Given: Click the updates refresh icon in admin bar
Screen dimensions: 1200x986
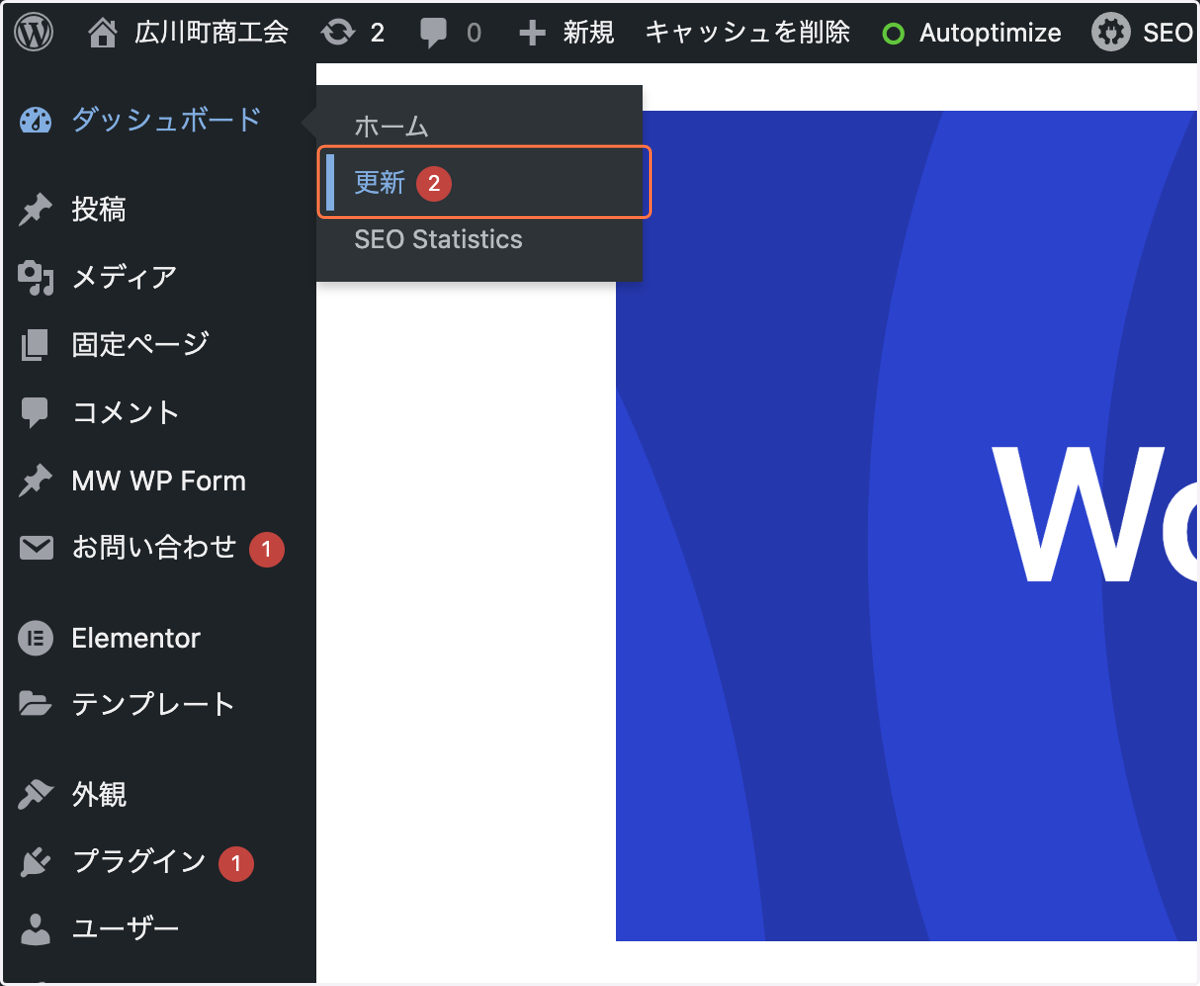Looking at the screenshot, I should click(338, 33).
